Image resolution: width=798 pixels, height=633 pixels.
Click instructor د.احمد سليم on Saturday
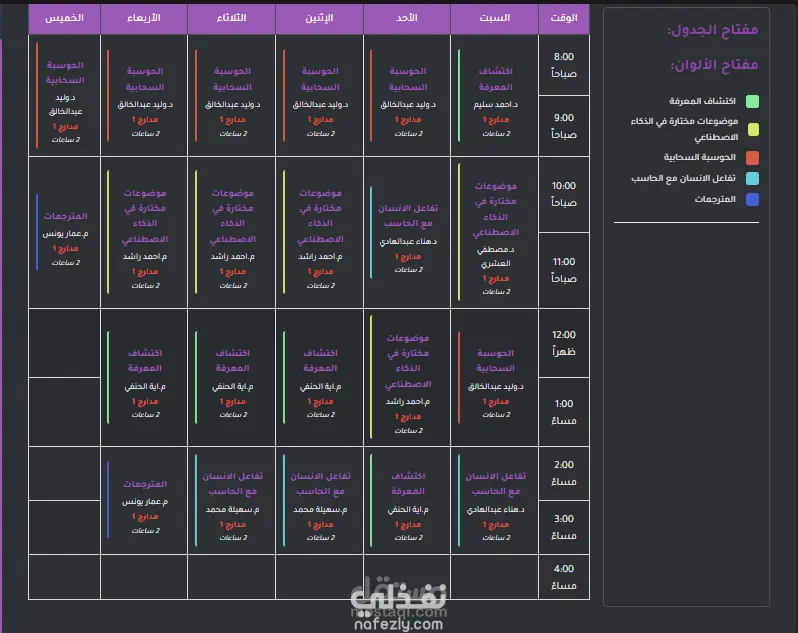tap(495, 105)
